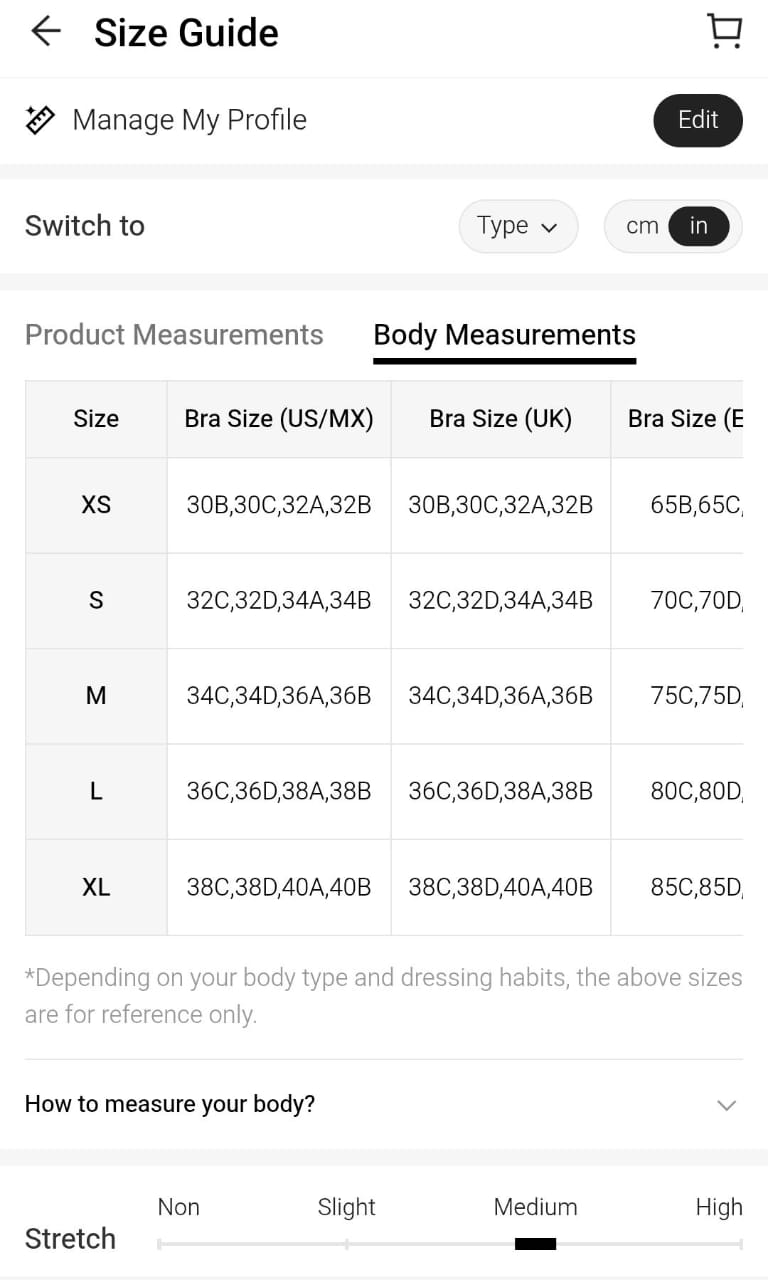Image resolution: width=768 pixels, height=1280 pixels.
Task: Switch units to cm
Action: [642, 226]
